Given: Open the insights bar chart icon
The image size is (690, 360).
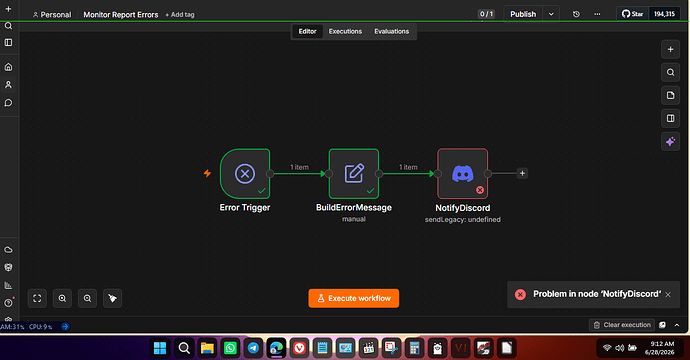Looking at the screenshot, I should pyautogui.click(x=8, y=286).
